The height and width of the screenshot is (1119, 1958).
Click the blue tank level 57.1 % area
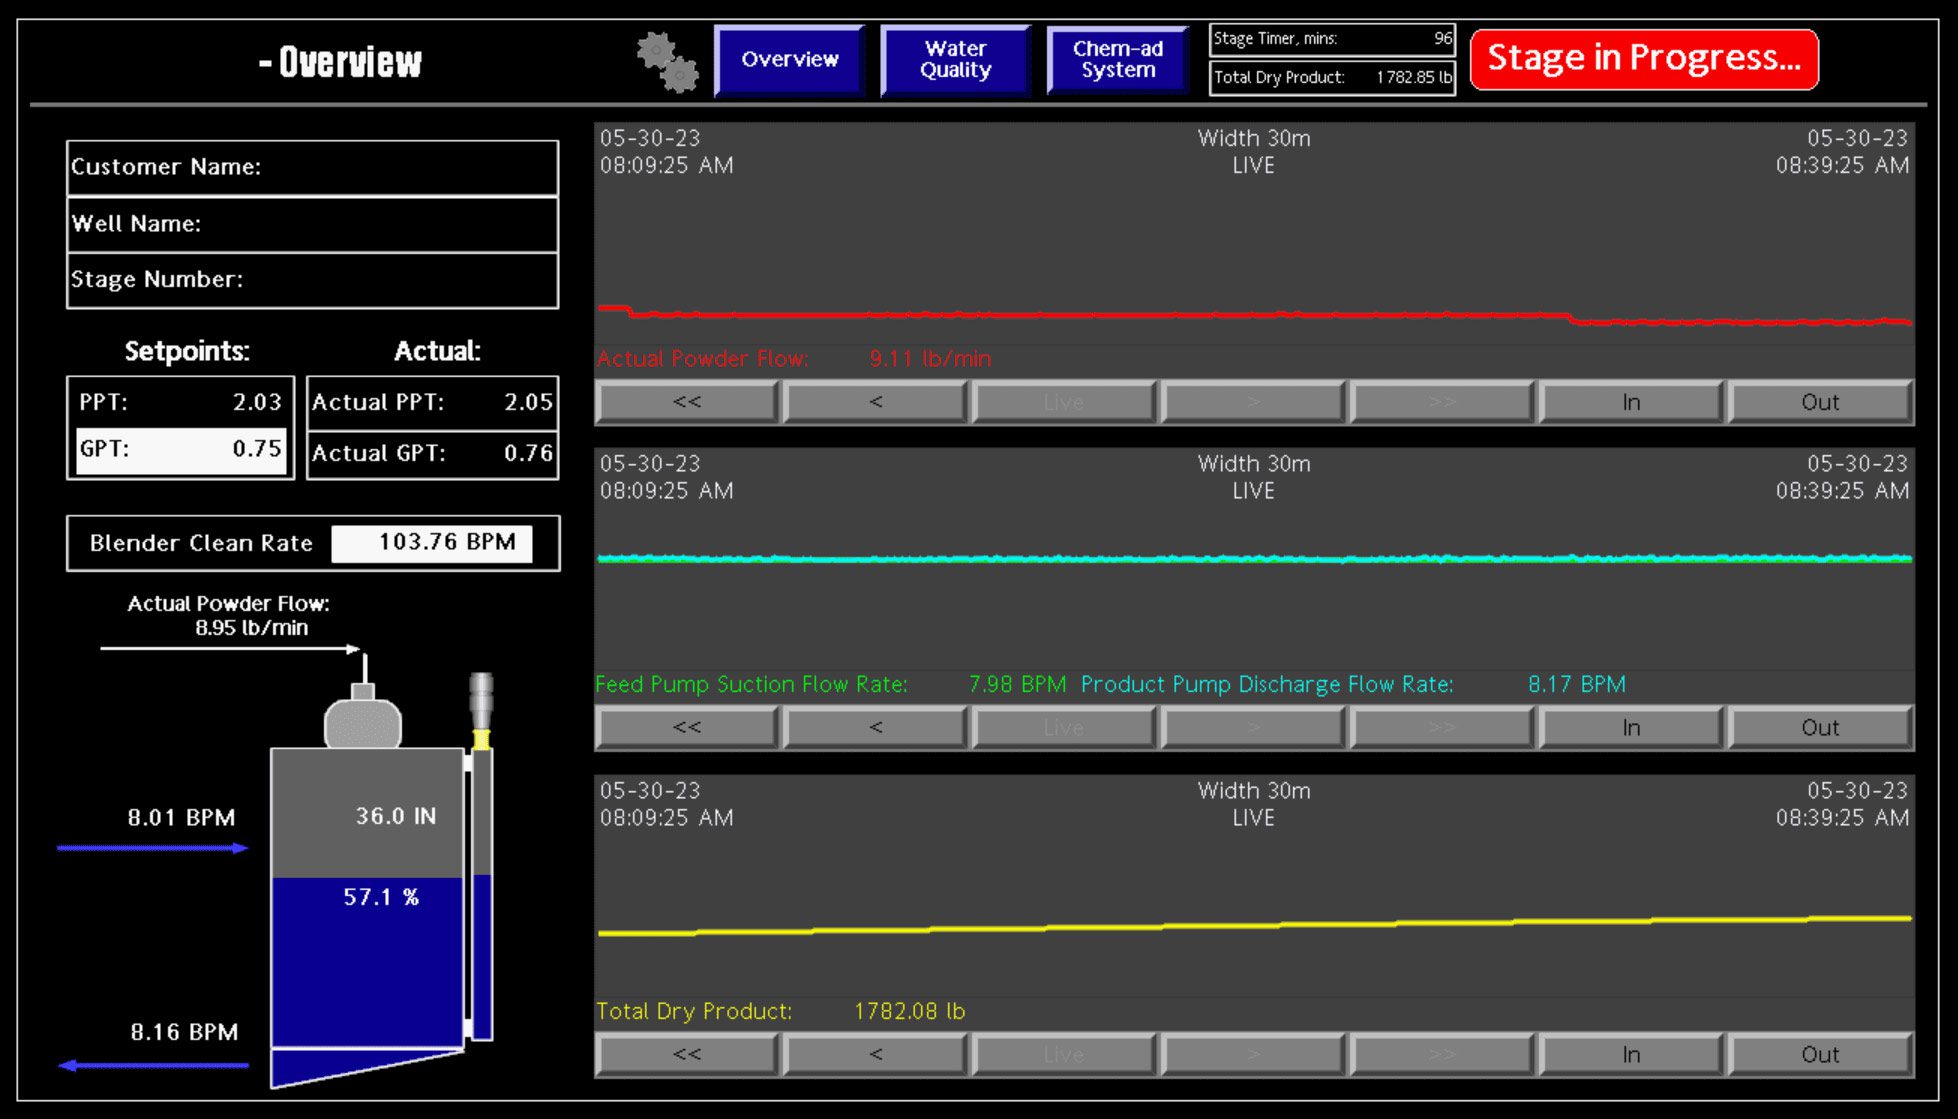click(x=367, y=962)
